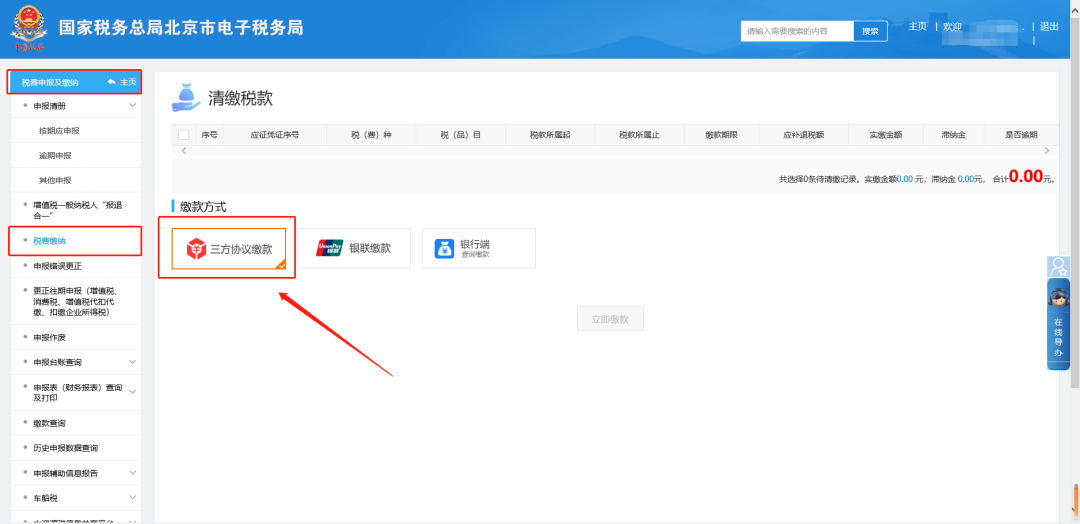Screen dimensions: 1080x524
Task: Click the 主页 back arrow in sidebar header
Action: (112, 81)
